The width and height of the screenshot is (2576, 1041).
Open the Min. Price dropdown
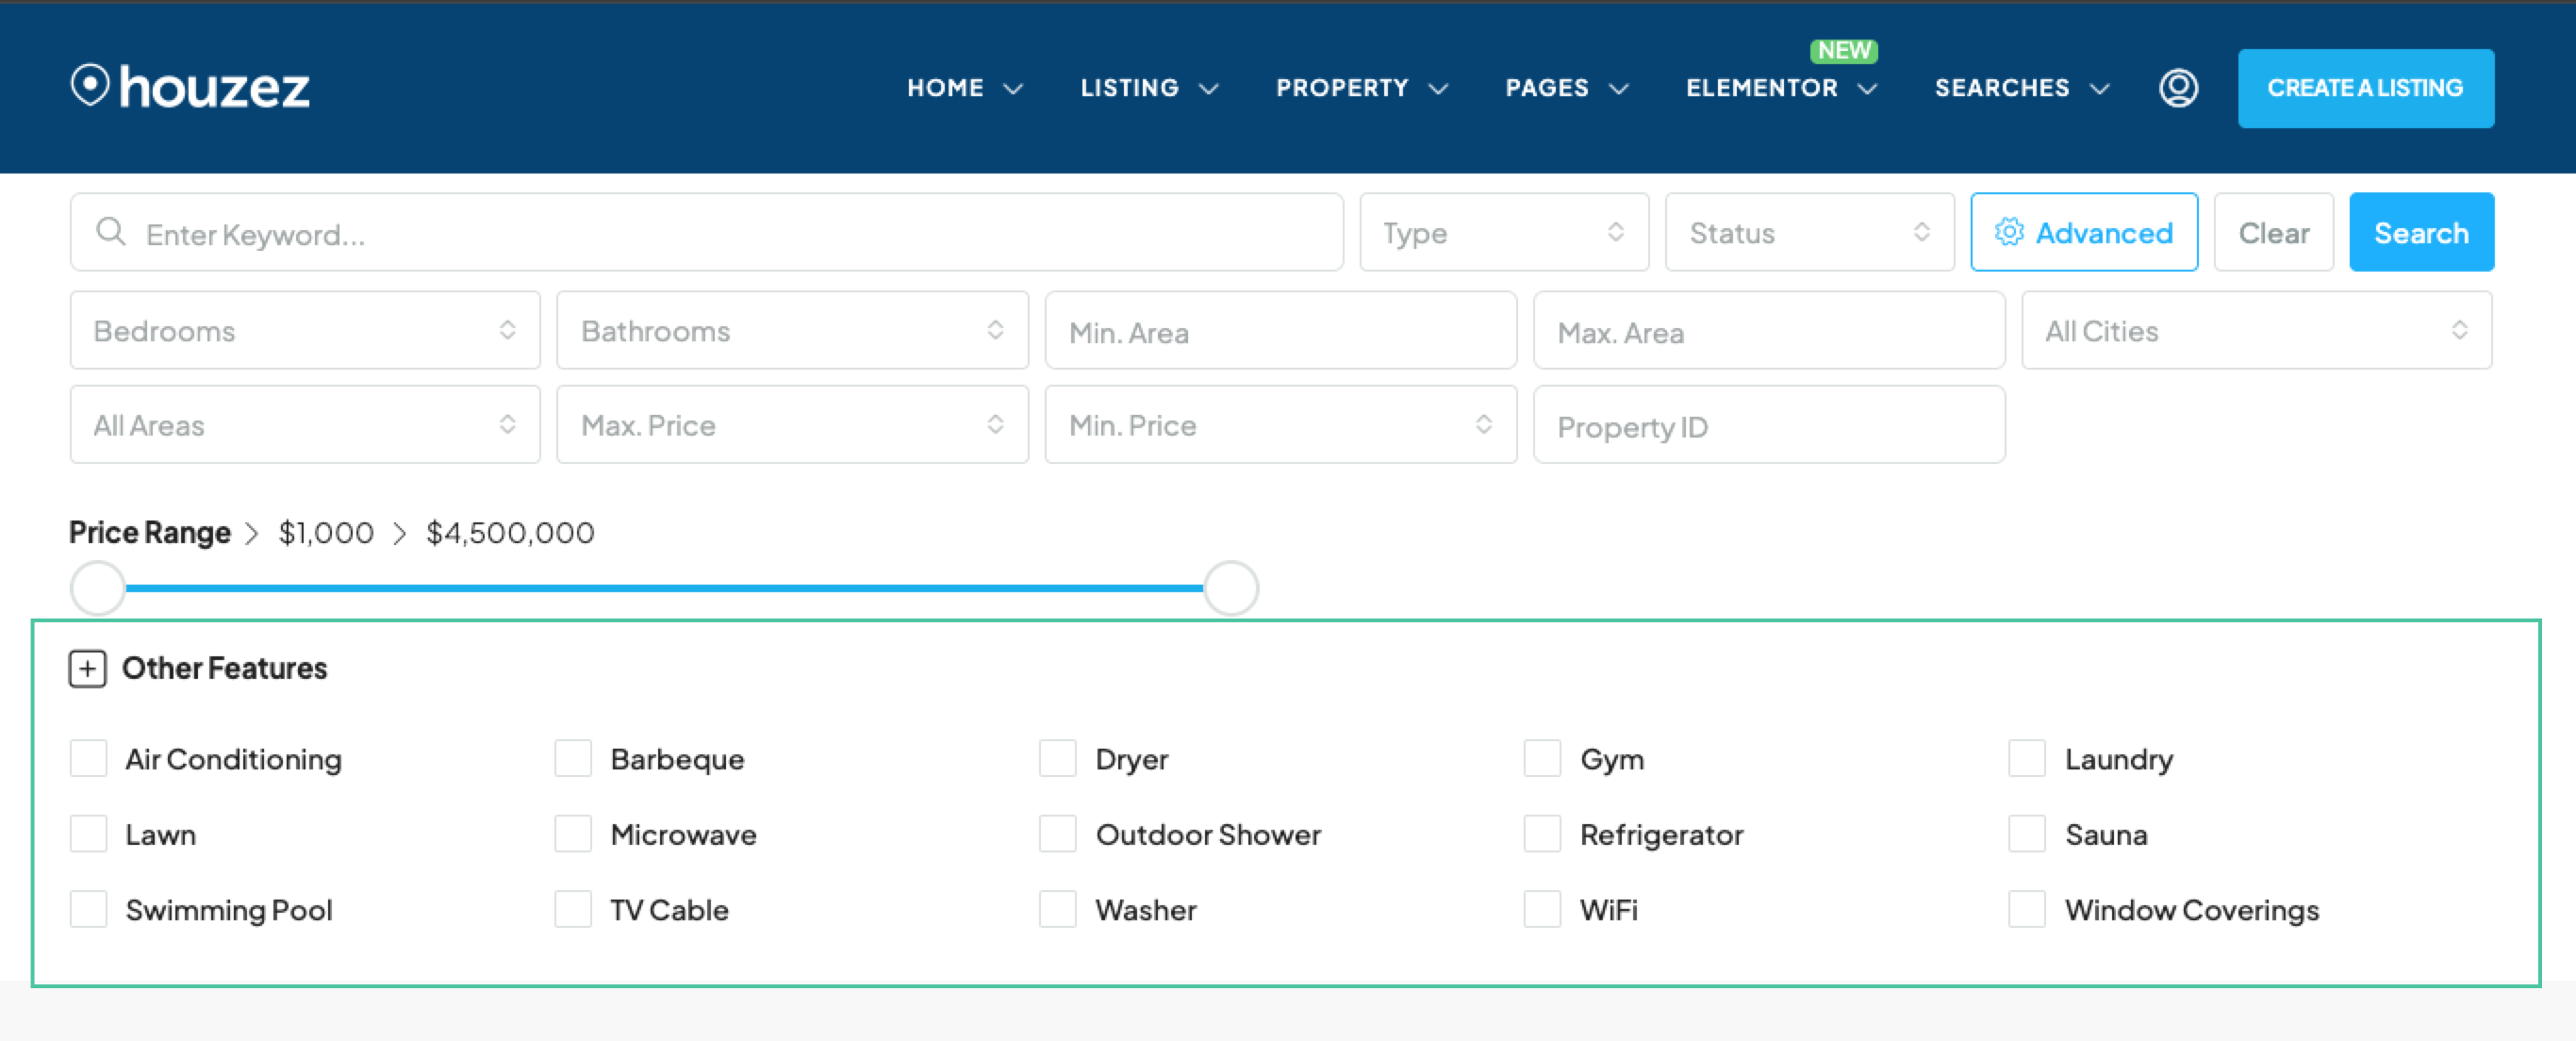1280,424
